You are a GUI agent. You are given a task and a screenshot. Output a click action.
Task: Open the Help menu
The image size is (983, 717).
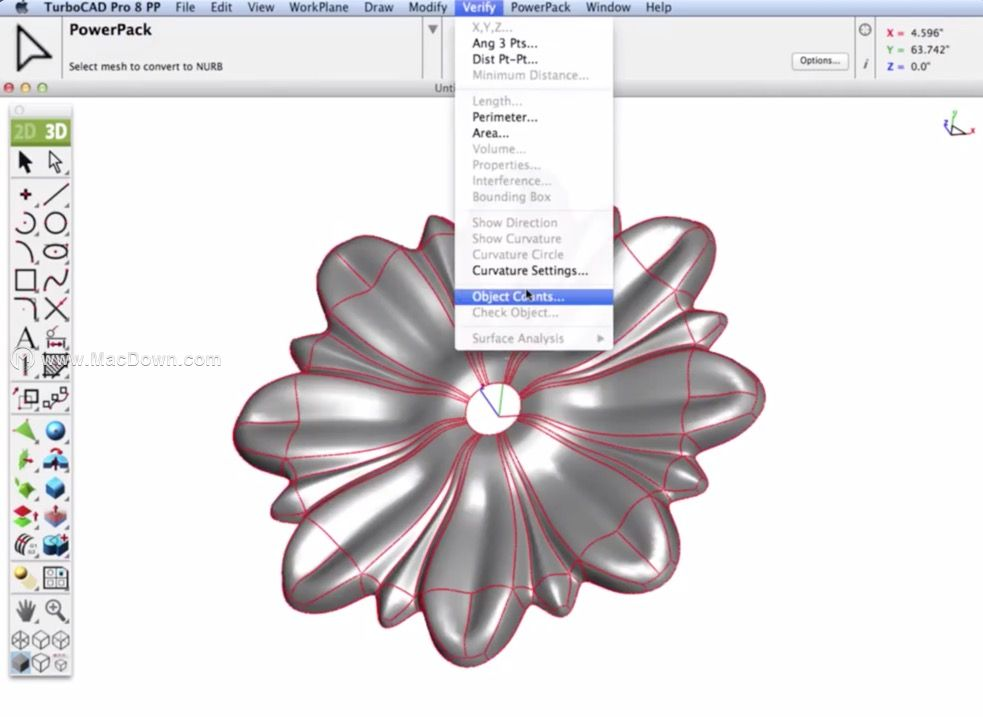click(x=658, y=8)
